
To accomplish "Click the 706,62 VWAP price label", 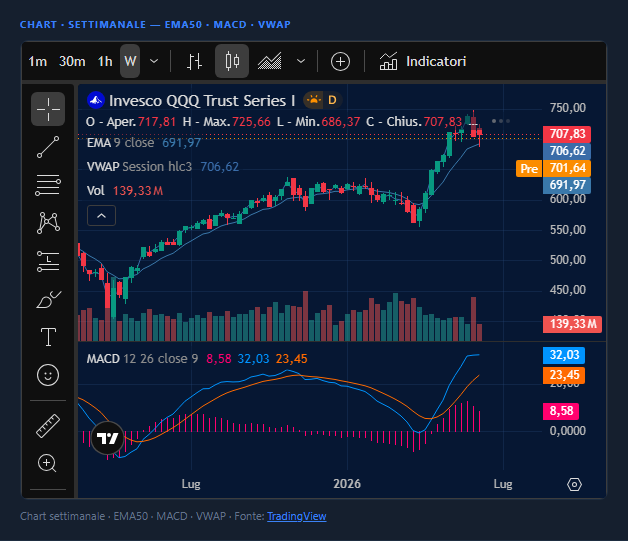I will (567, 151).
